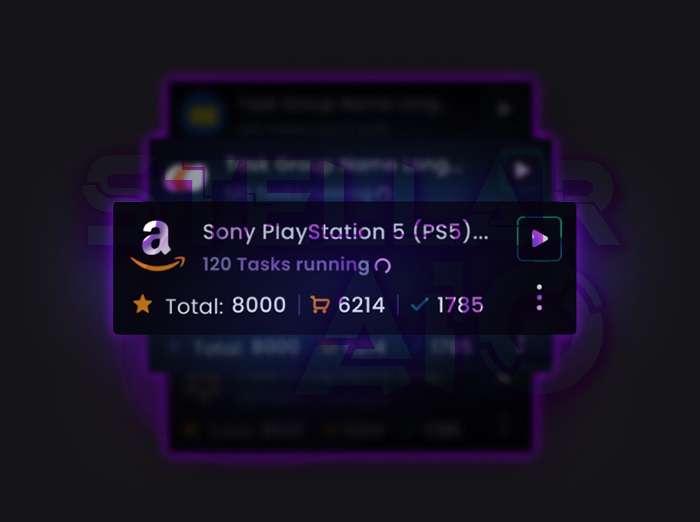The height and width of the screenshot is (522, 700).
Task: Click the 120 Tasks running status text
Action: [286, 264]
